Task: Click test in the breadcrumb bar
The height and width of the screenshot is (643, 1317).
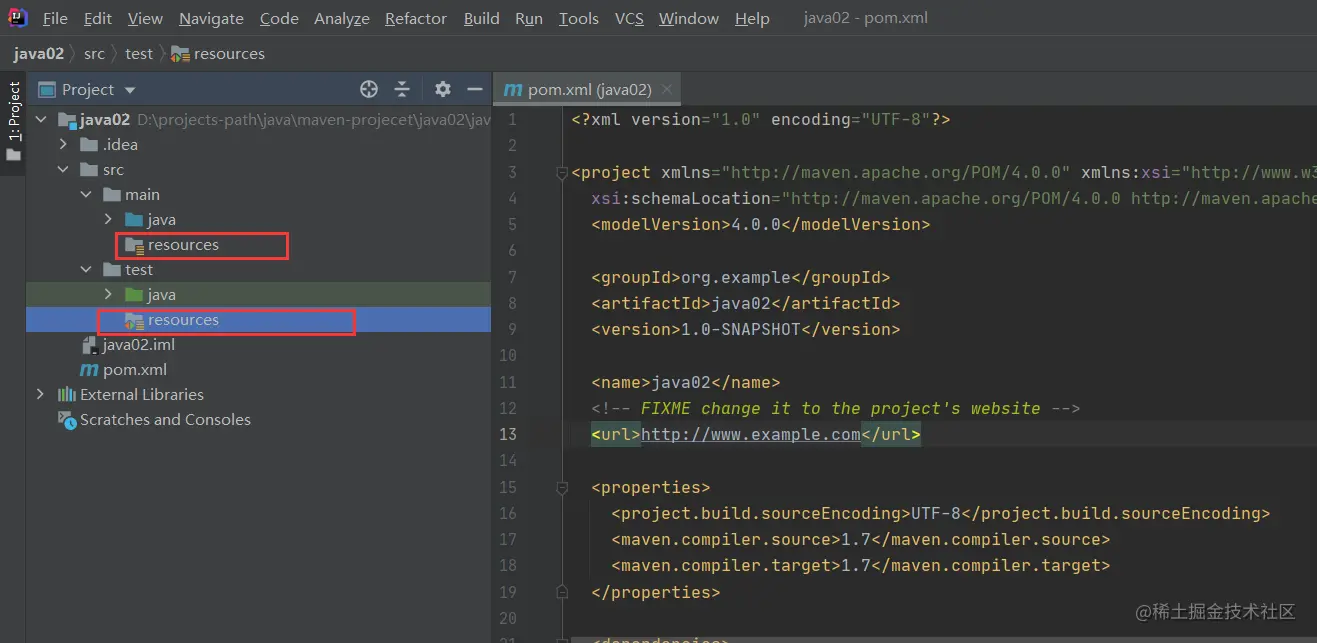Action: tap(139, 54)
